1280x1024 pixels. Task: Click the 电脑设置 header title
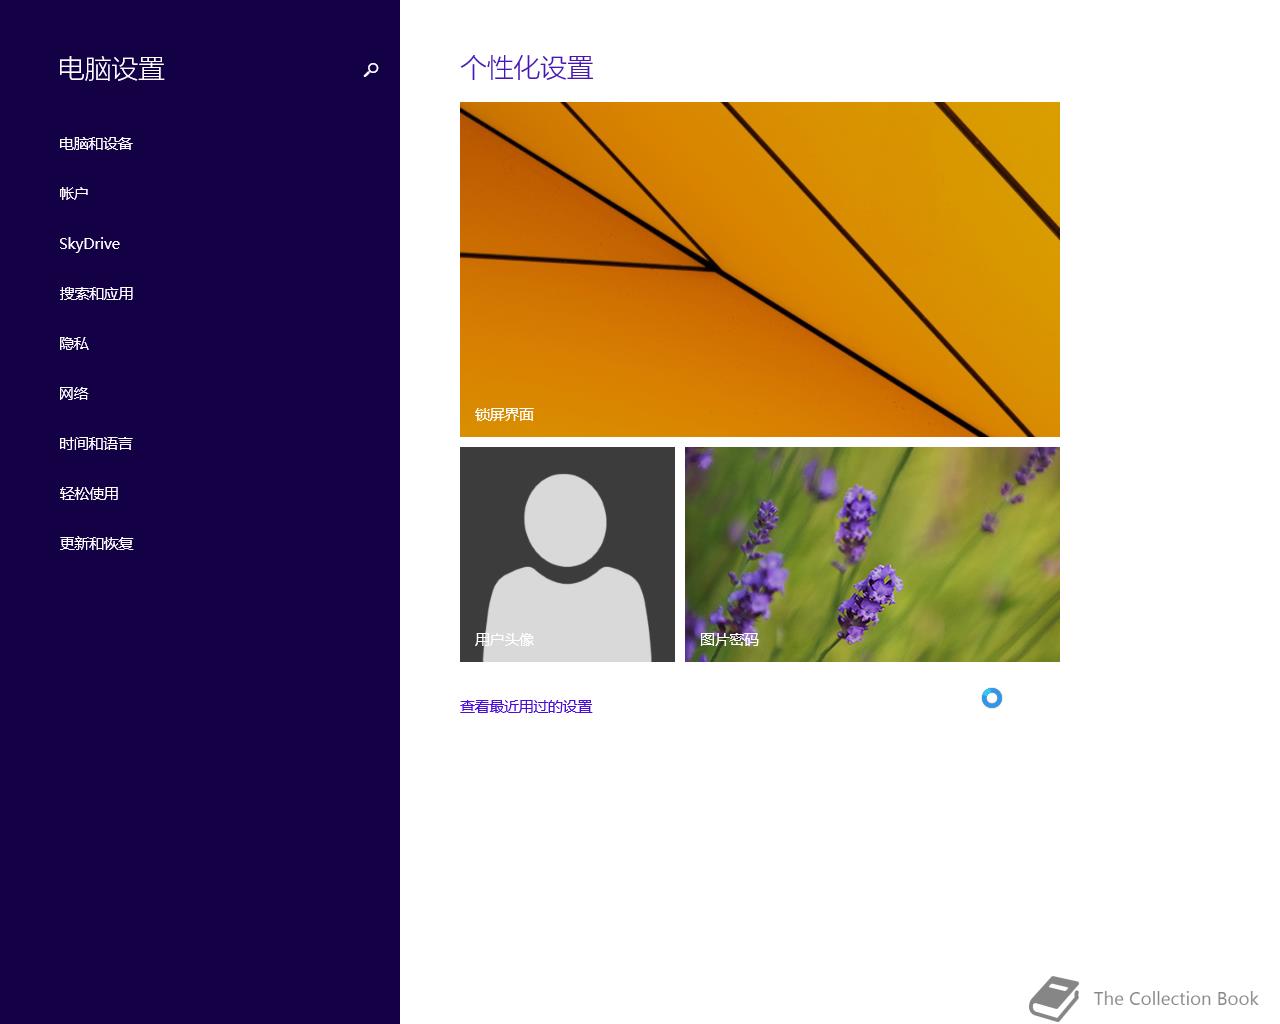112,69
